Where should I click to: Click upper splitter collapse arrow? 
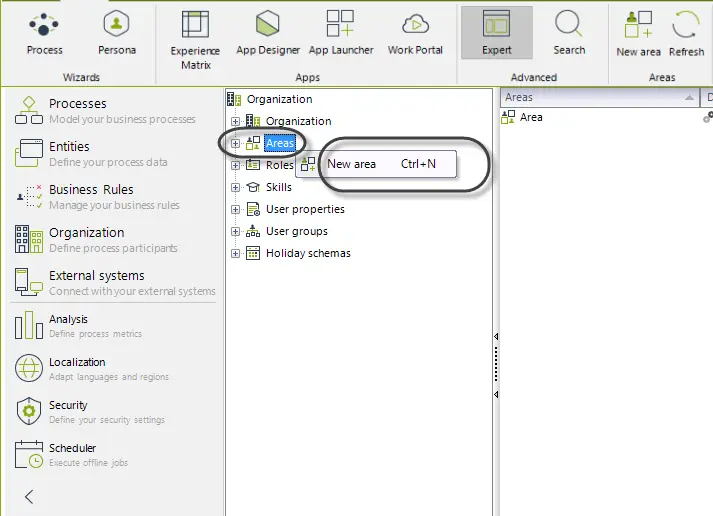[496, 336]
